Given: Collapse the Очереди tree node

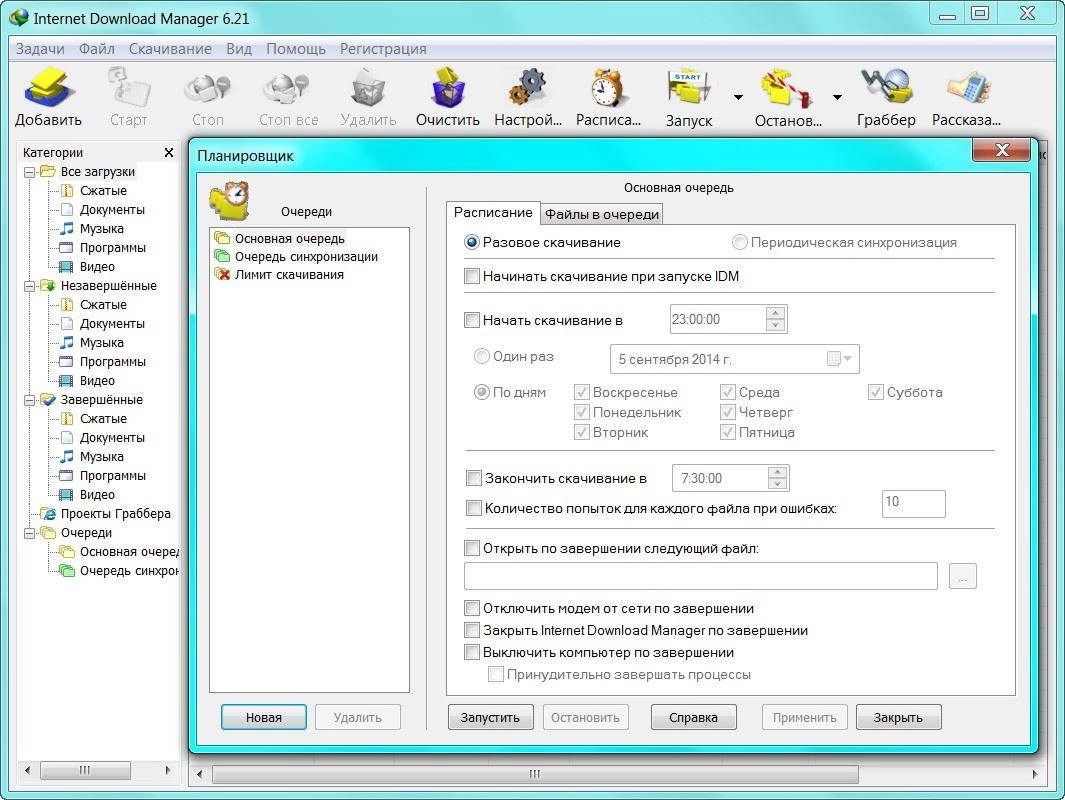Looking at the screenshot, I should 29,533.
